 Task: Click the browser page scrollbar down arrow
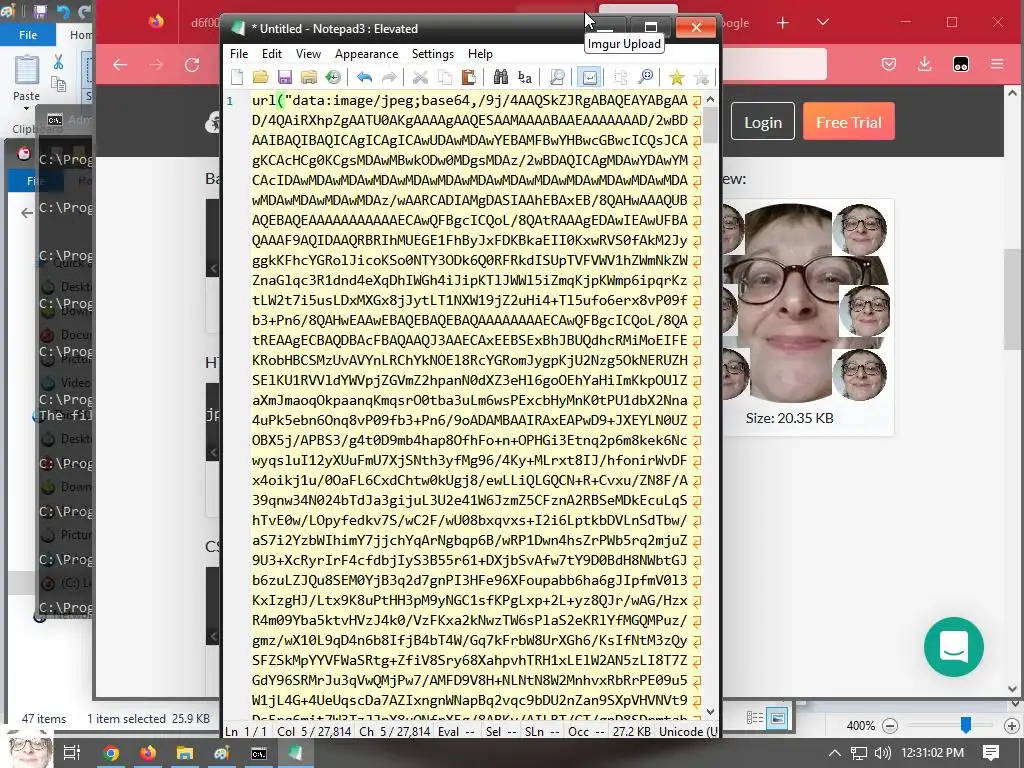tap(1012, 688)
